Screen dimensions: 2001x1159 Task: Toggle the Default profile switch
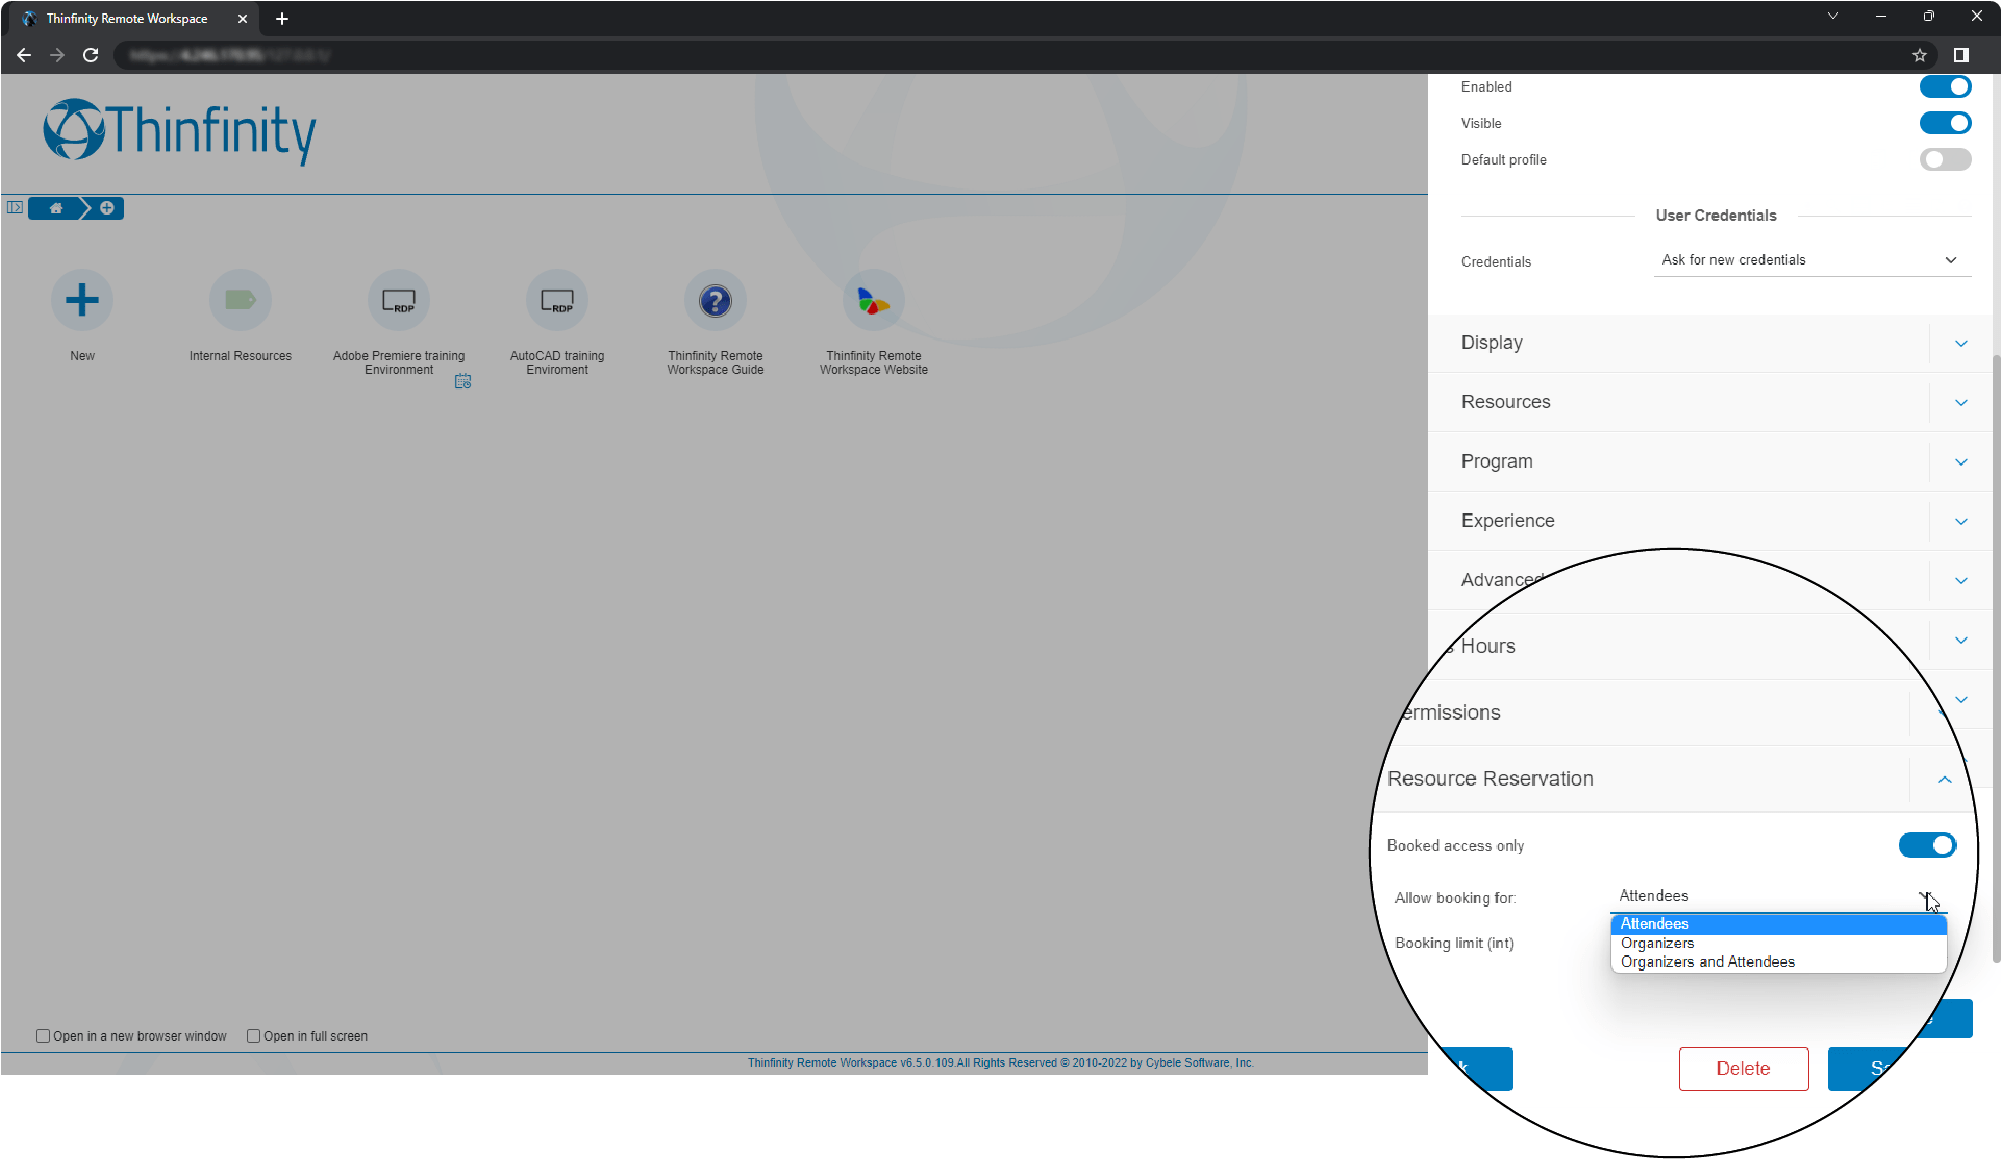pyautogui.click(x=1945, y=159)
